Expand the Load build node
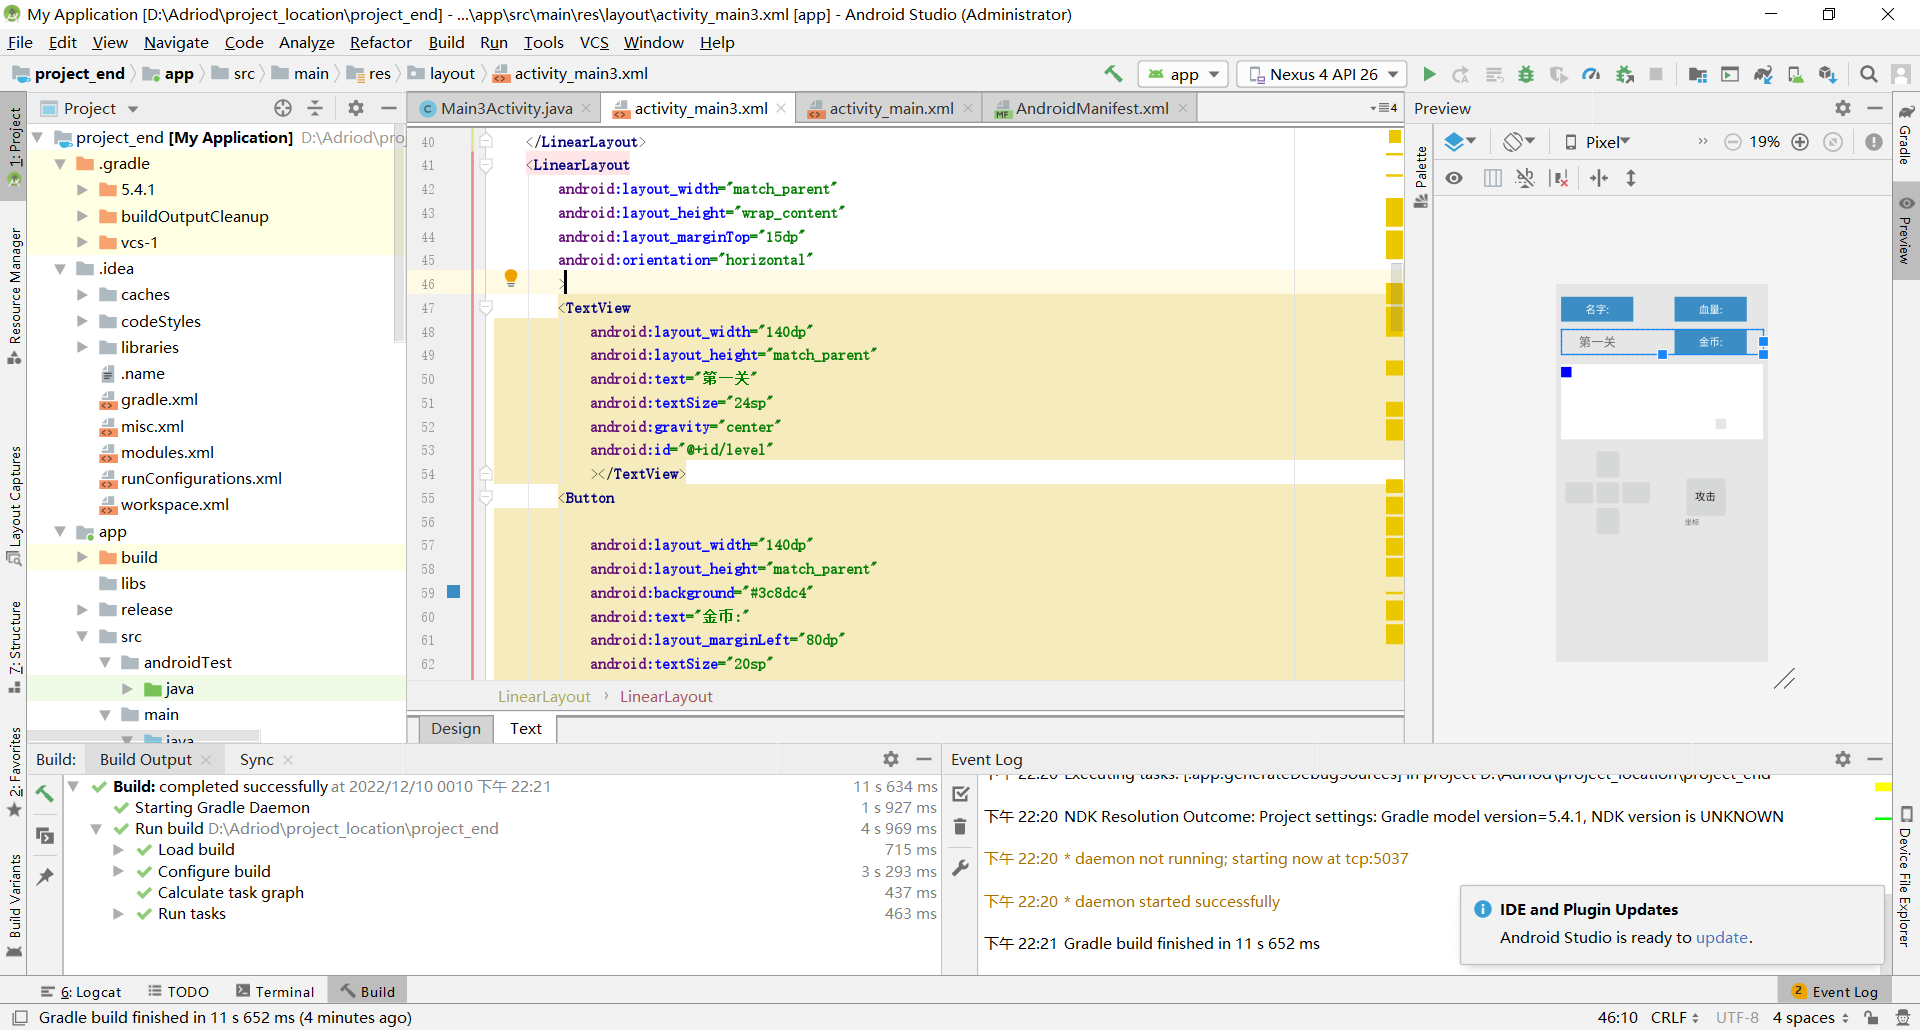The width and height of the screenshot is (1920, 1030). [118, 849]
